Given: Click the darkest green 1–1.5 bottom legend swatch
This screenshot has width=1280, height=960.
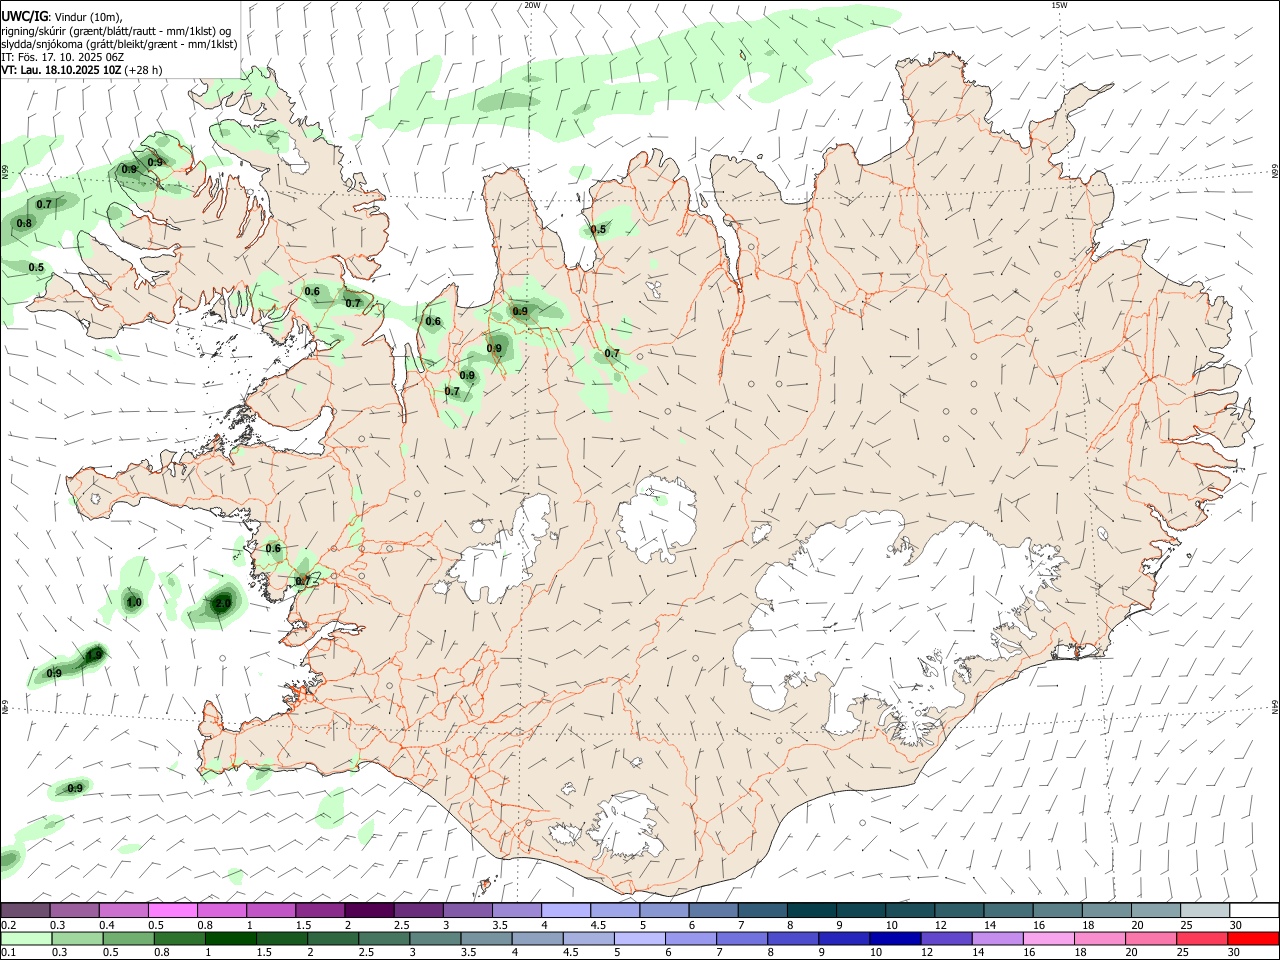Looking at the screenshot, I should pos(231,938).
